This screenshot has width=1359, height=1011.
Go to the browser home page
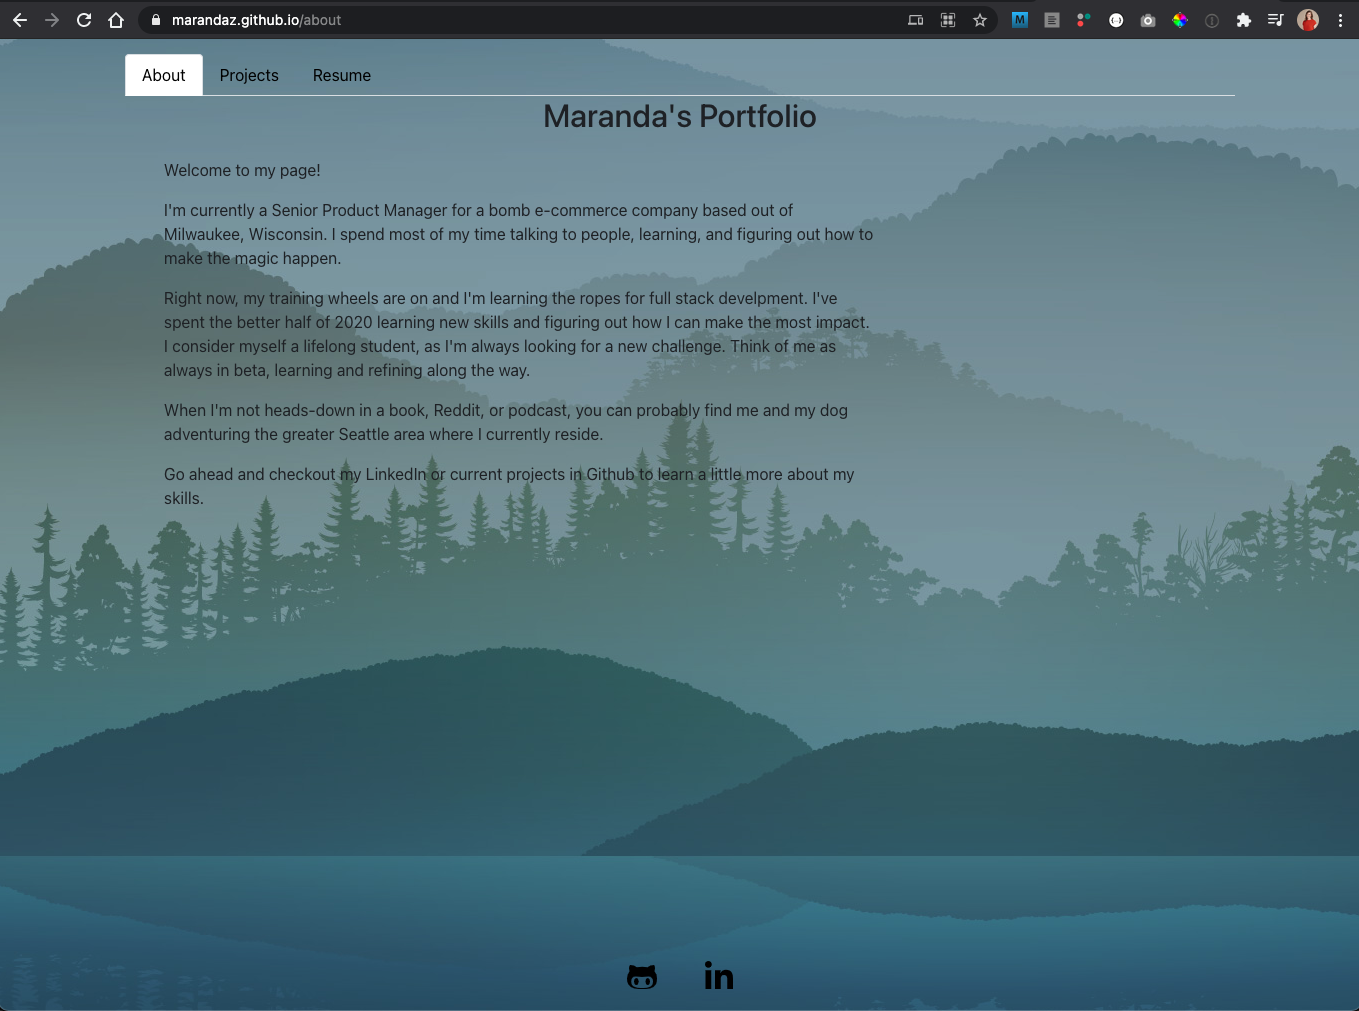click(115, 19)
